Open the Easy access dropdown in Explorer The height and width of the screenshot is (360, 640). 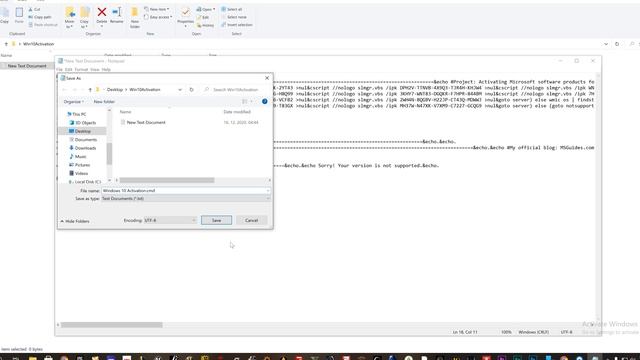coord(158,17)
